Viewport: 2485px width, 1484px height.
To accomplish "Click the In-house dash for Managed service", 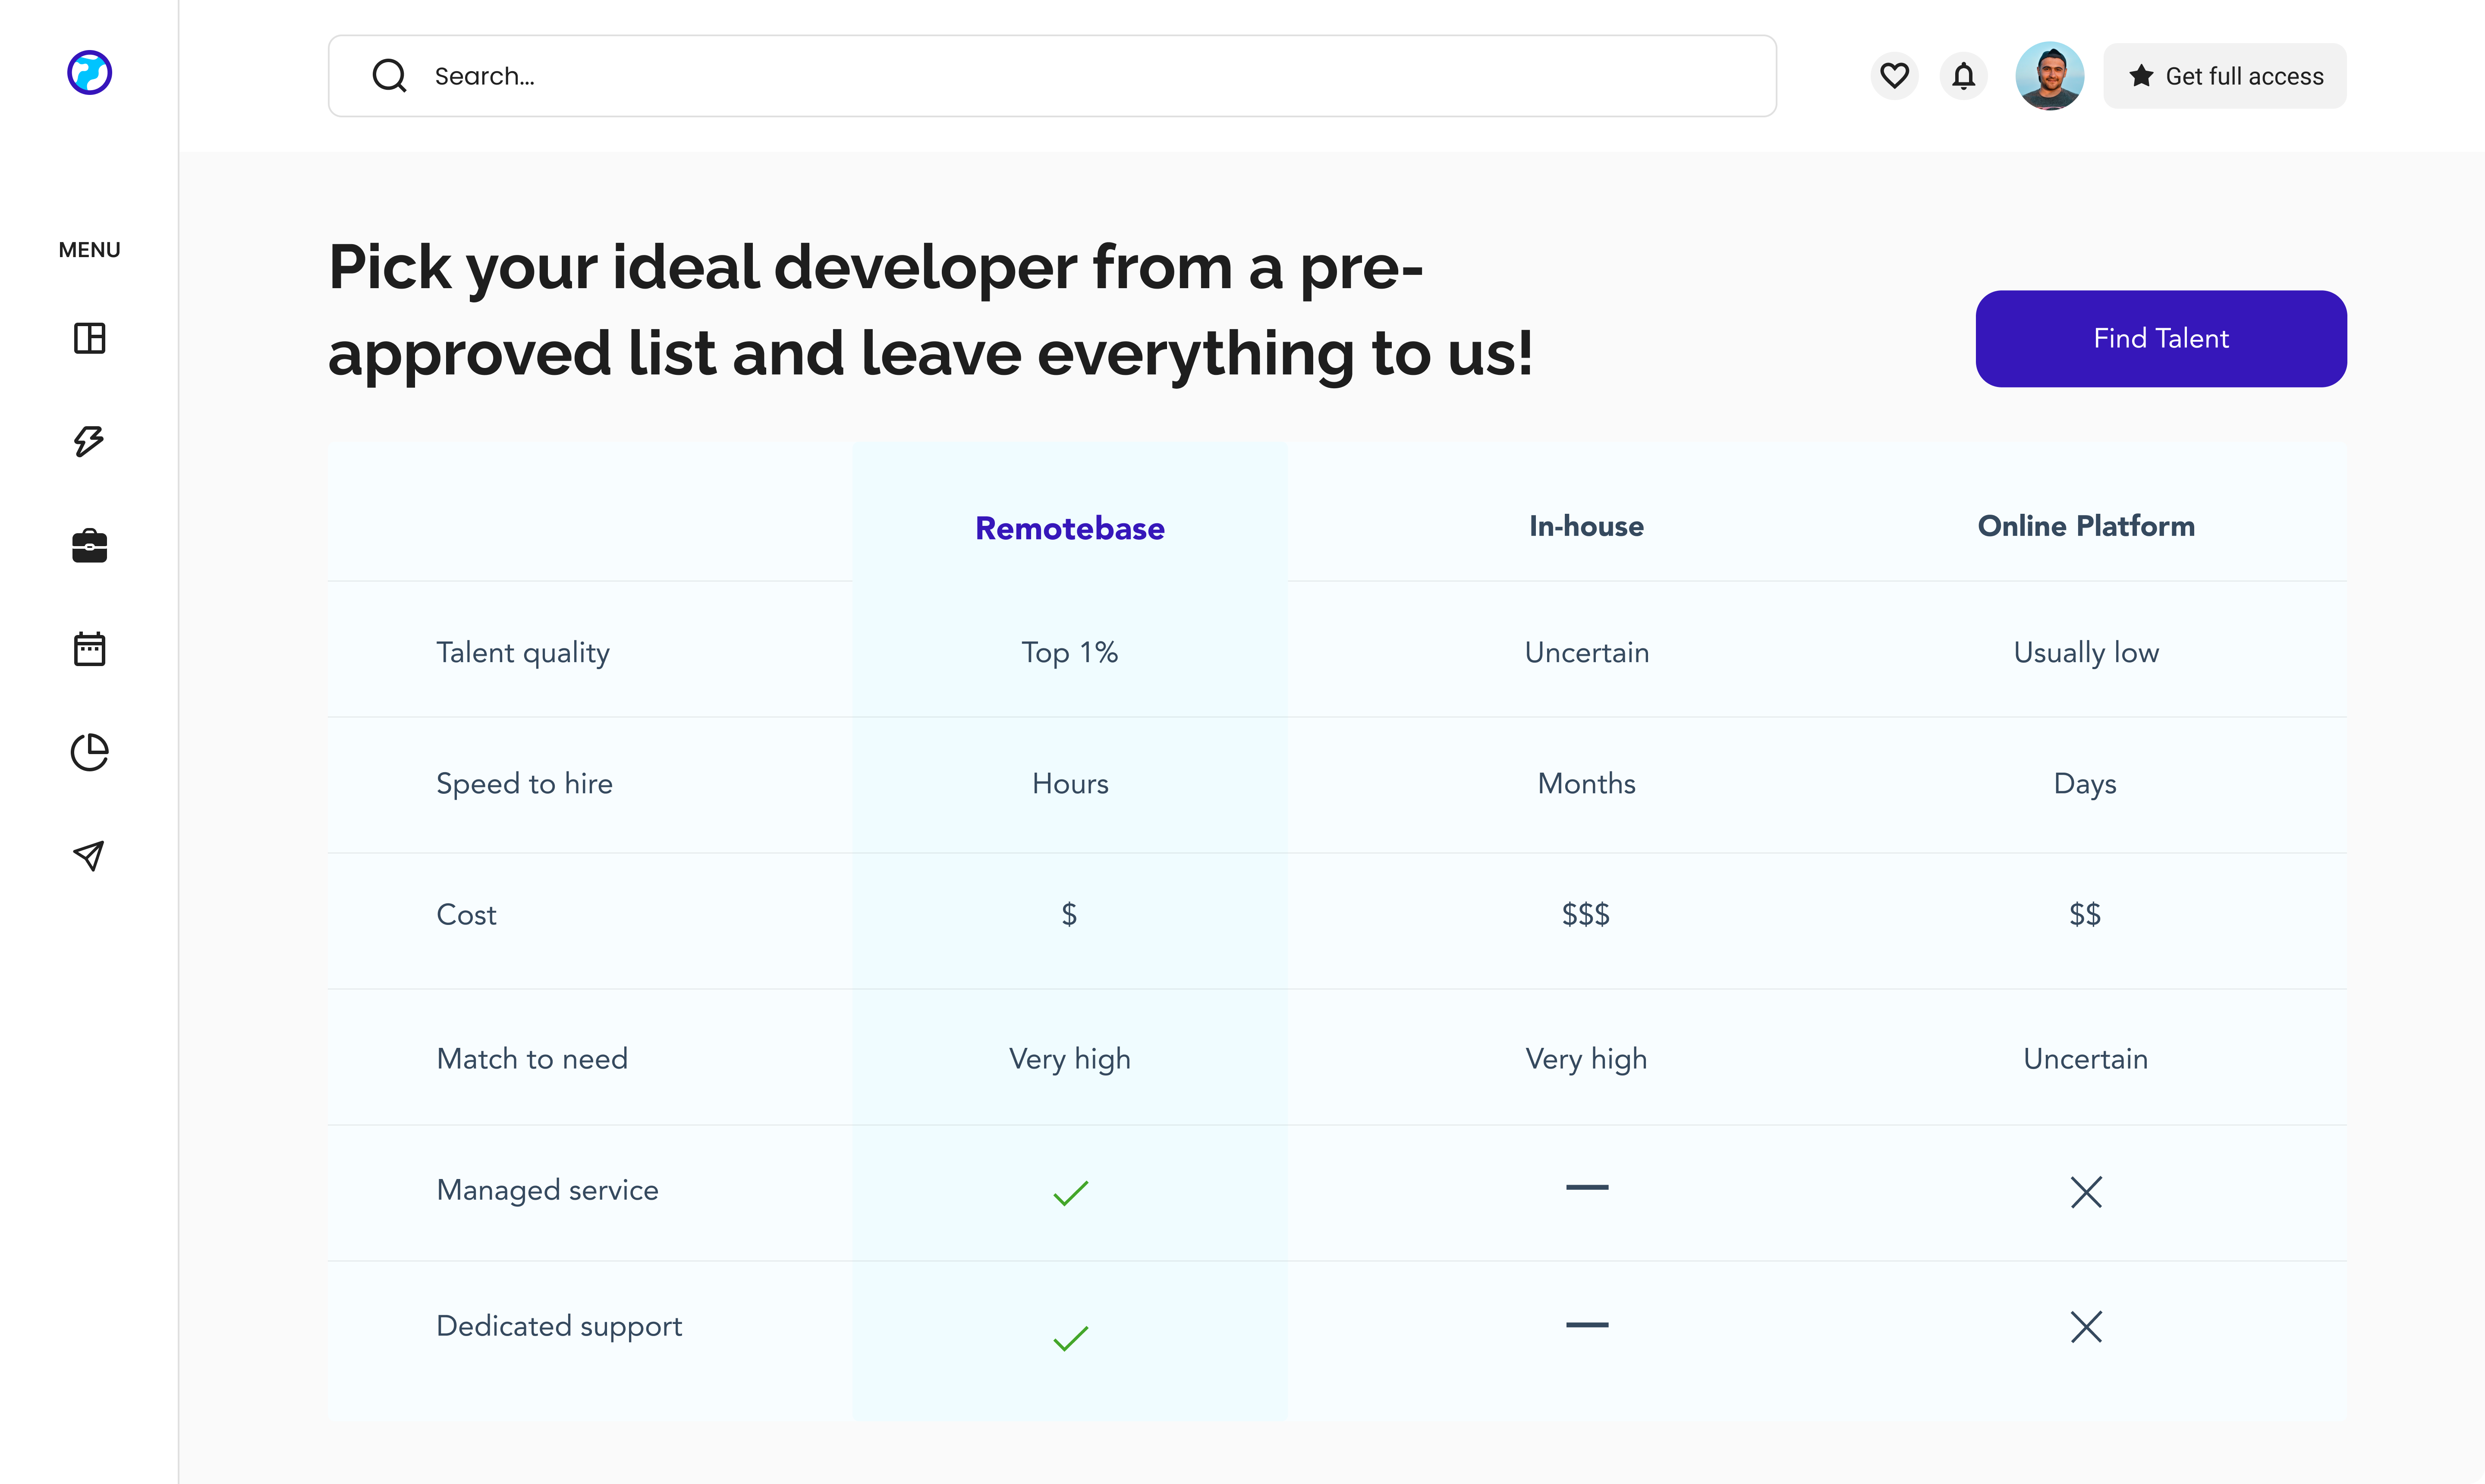I will (x=1587, y=1187).
